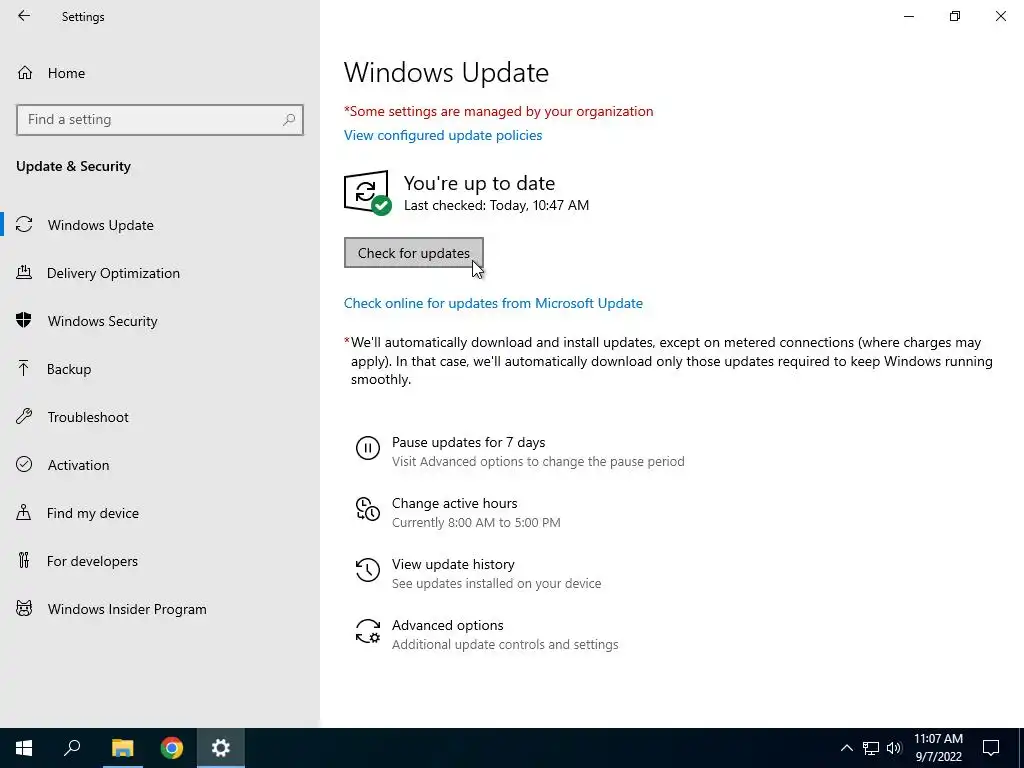The image size is (1024, 768).
Task: Click 'You're up to date' status text
Action: pos(479,183)
